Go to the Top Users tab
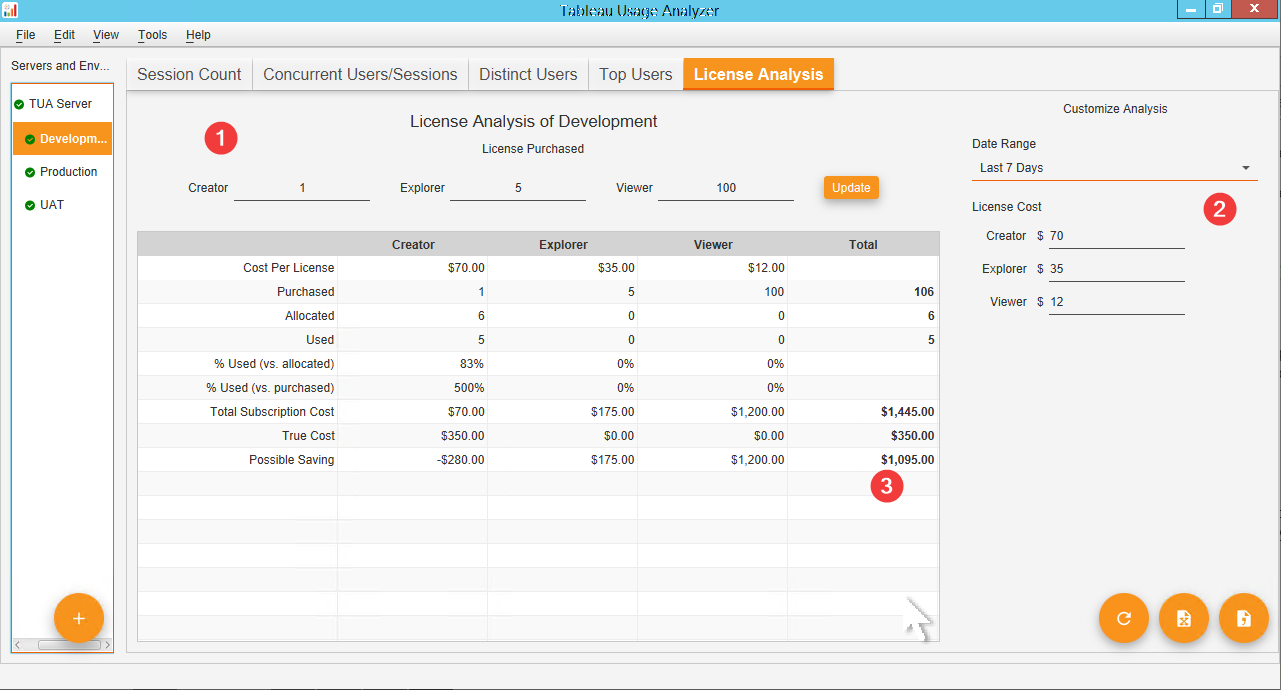The height and width of the screenshot is (690, 1281). (635, 75)
